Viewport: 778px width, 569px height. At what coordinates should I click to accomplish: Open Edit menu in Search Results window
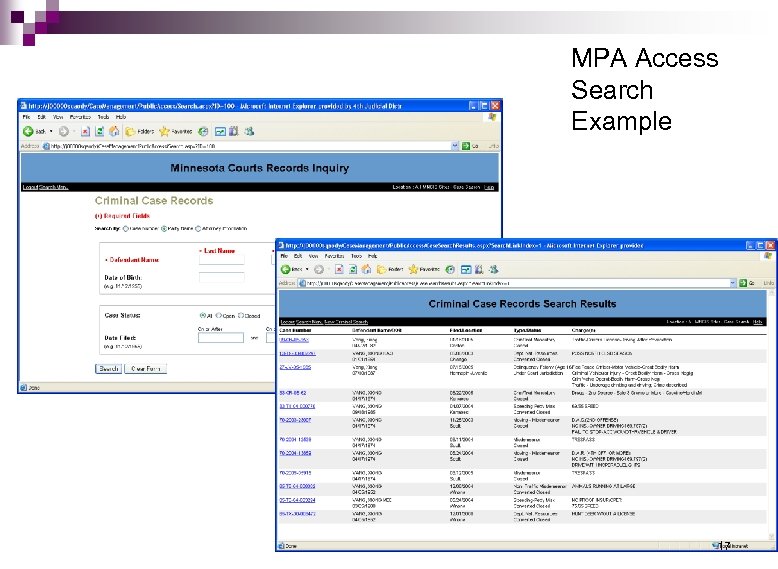pyautogui.click(x=298, y=256)
